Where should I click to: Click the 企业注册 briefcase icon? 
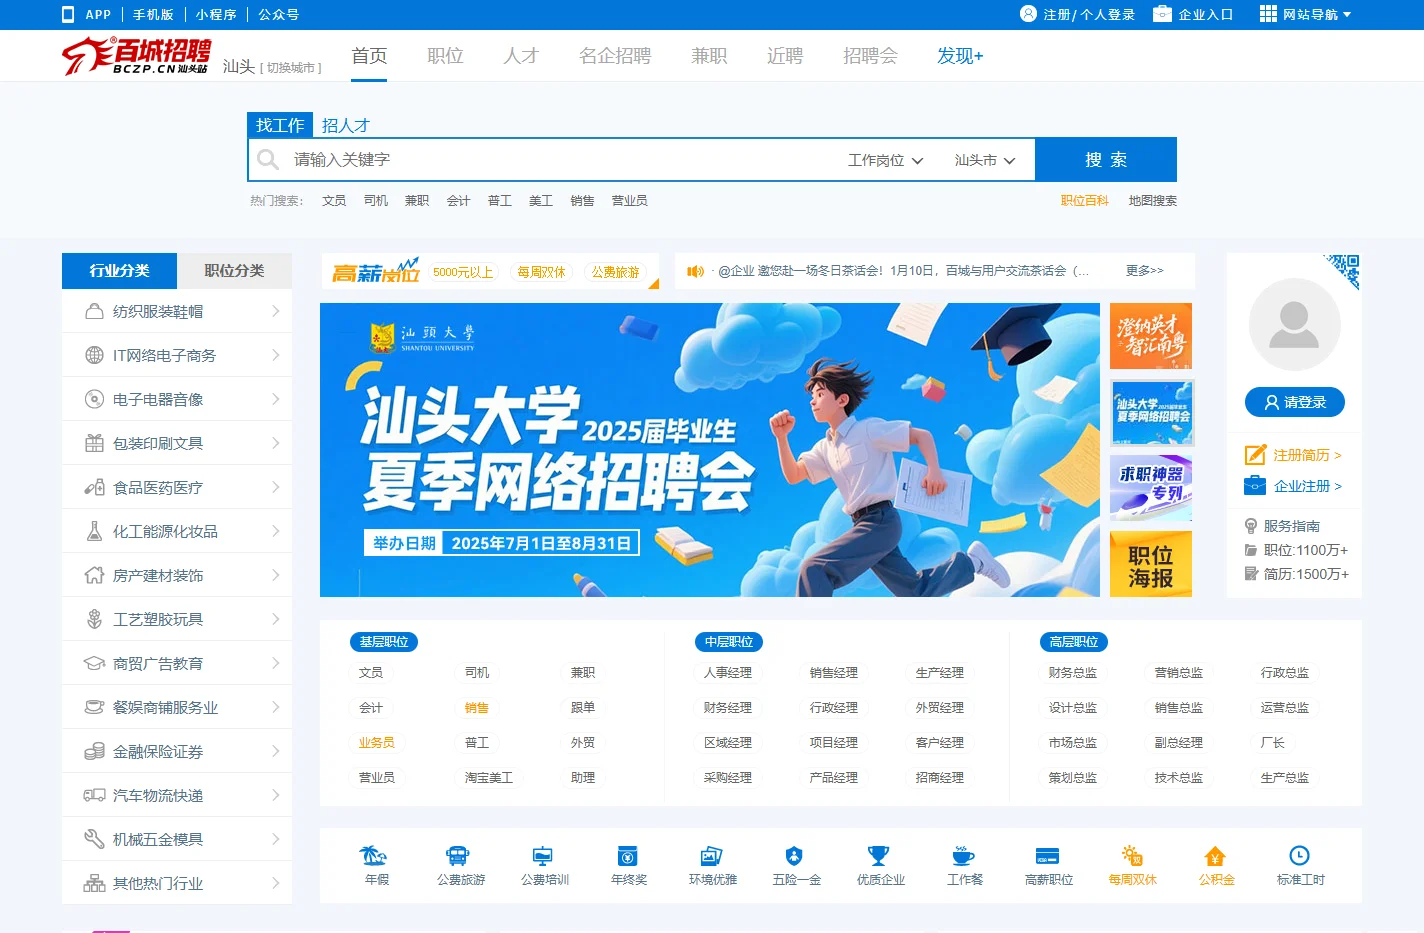point(1255,486)
